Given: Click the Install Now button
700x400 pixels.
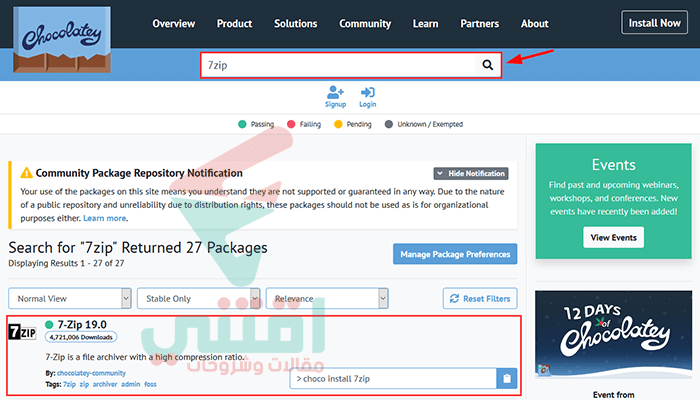Looking at the screenshot, I should 654,23.
